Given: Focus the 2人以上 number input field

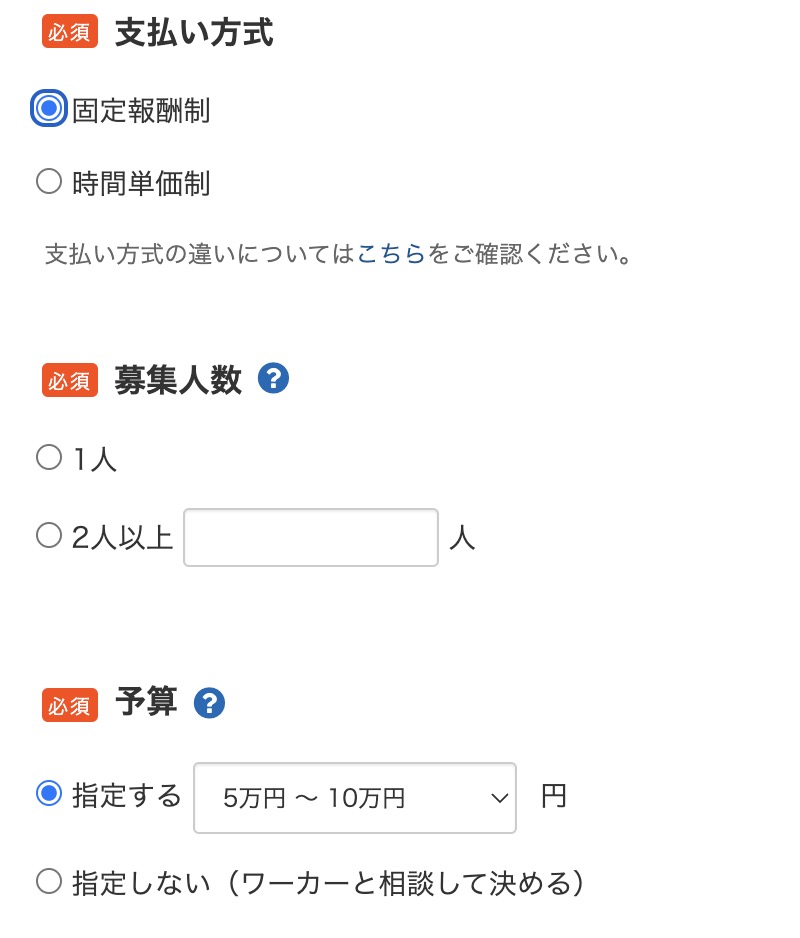Looking at the screenshot, I should (310, 537).
